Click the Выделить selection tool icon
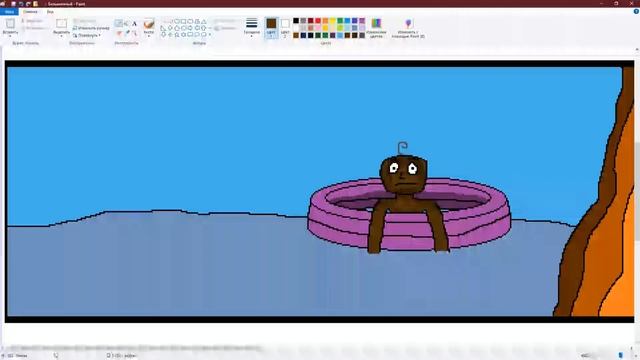 [61, 24]
